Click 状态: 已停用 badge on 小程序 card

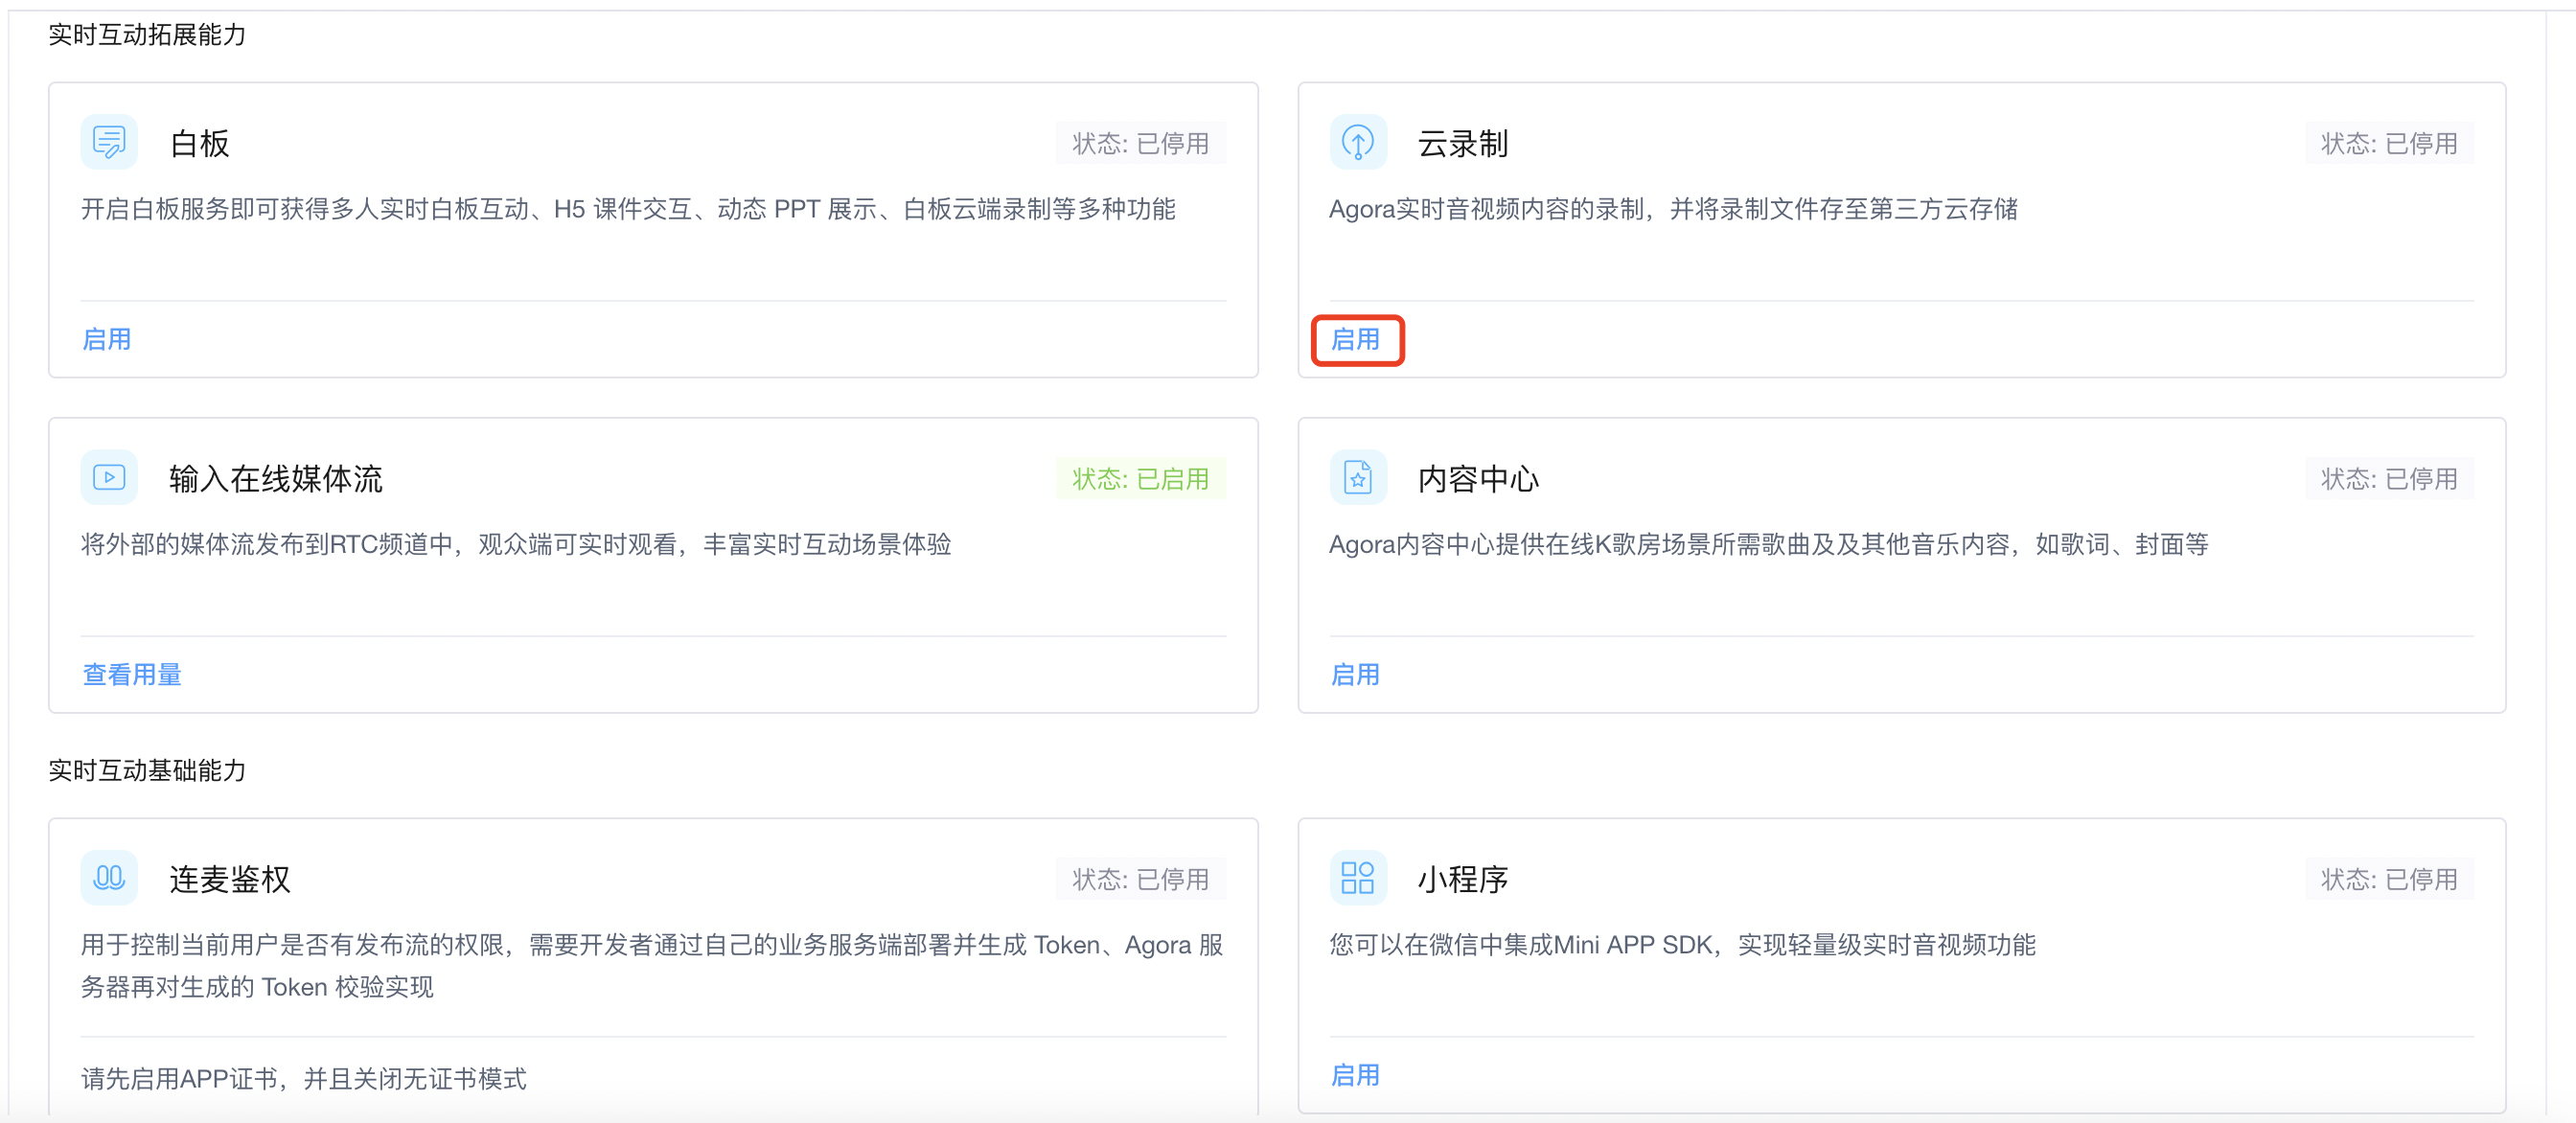coord(2389,878)
